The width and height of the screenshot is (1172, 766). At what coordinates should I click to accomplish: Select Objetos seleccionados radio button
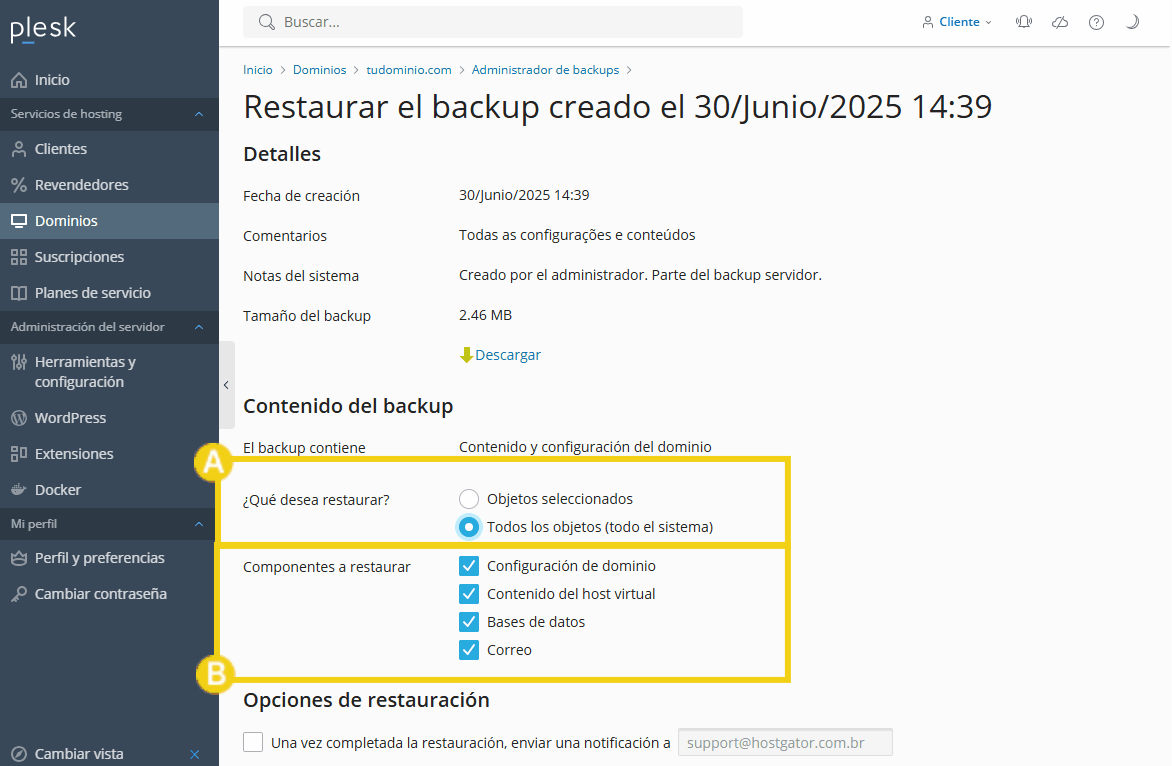(x=469, y=498)
